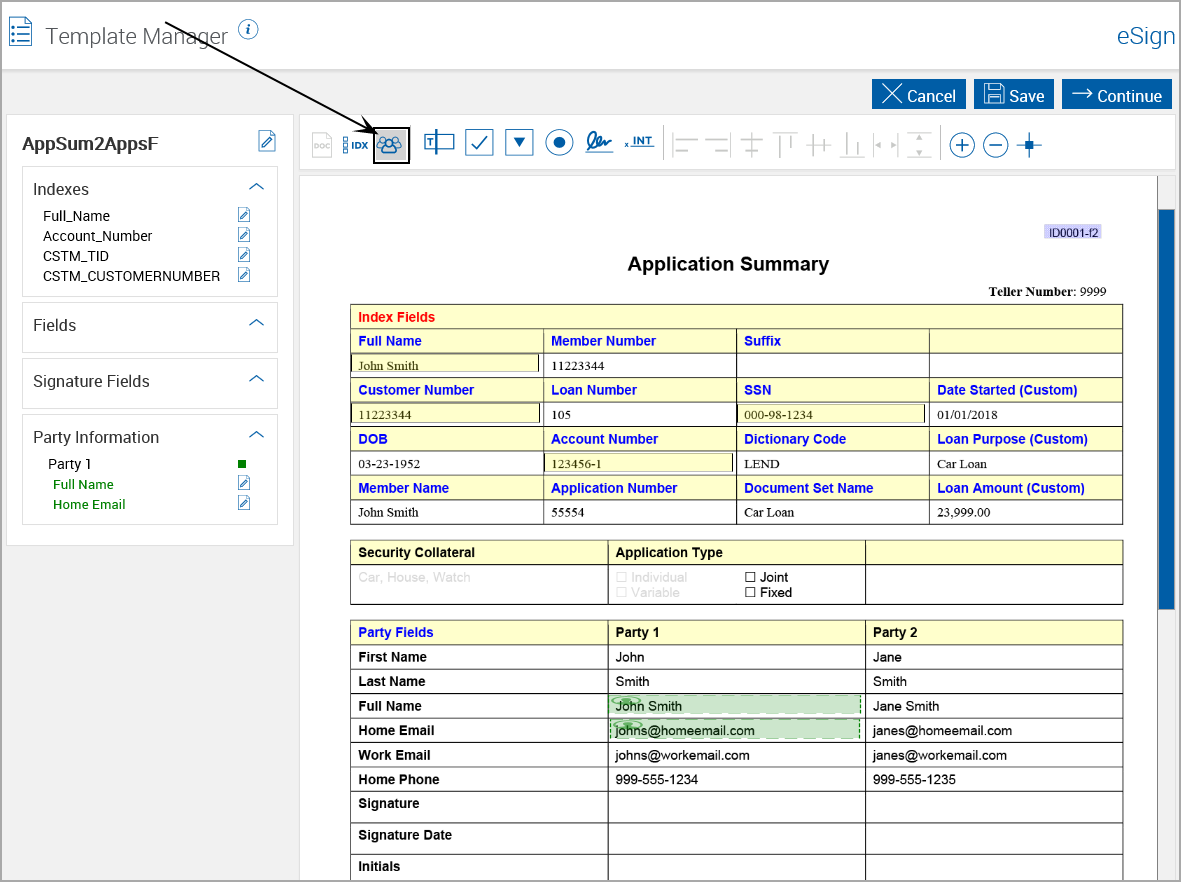Select the text field tool
The height and width of the screenshot is (882, 1181).
point(439,142)
